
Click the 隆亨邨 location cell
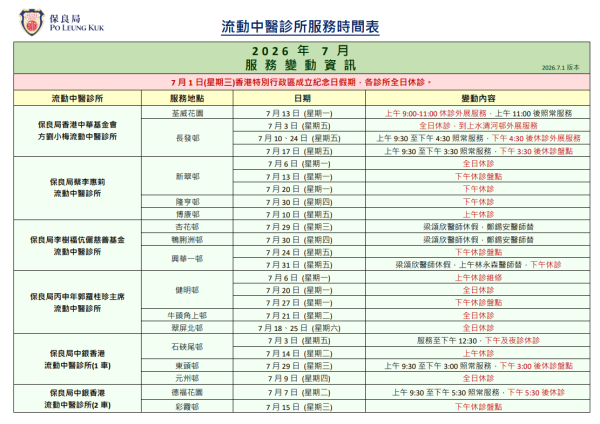[x=187, y=202]
